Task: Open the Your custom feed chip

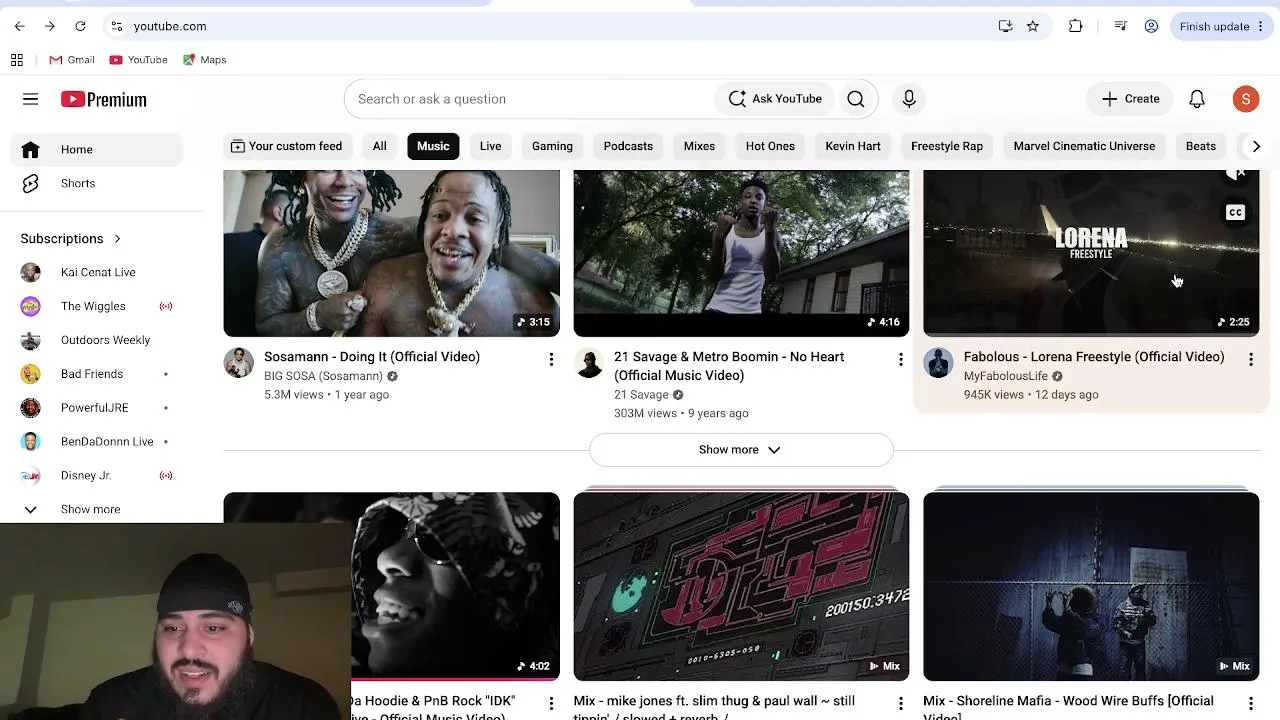Action: coord(286,146)
